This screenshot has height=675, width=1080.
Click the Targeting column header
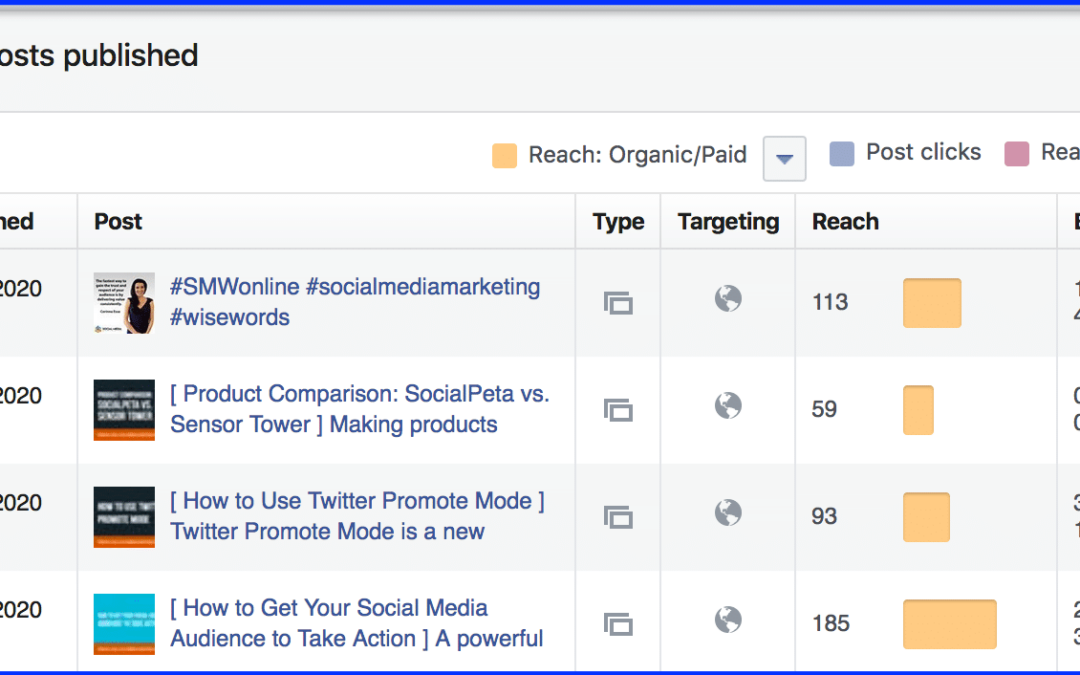728,222
